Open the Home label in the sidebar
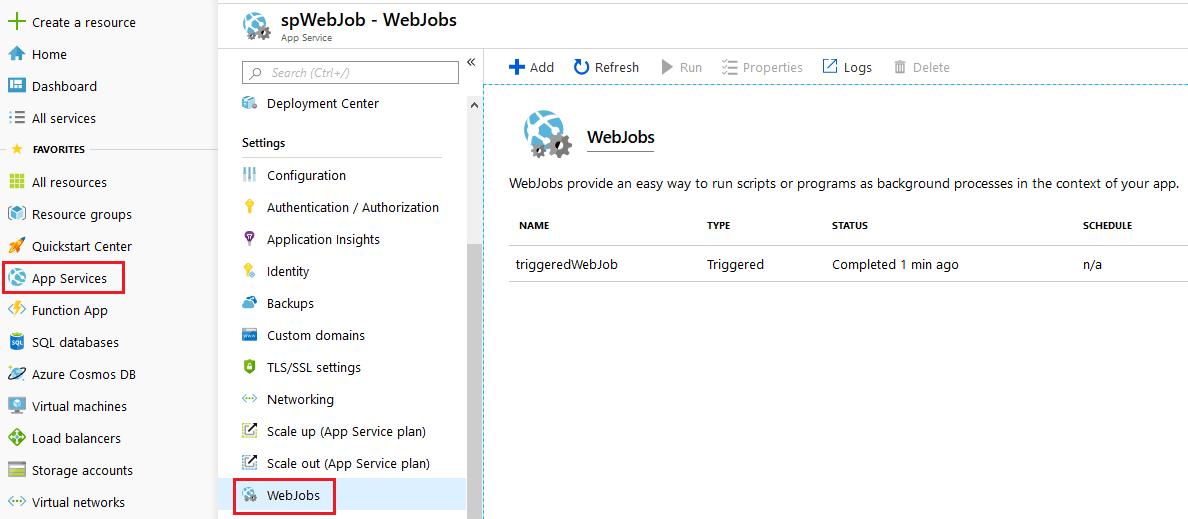Viewport: 1188px width, 519px height. [49, 55]
